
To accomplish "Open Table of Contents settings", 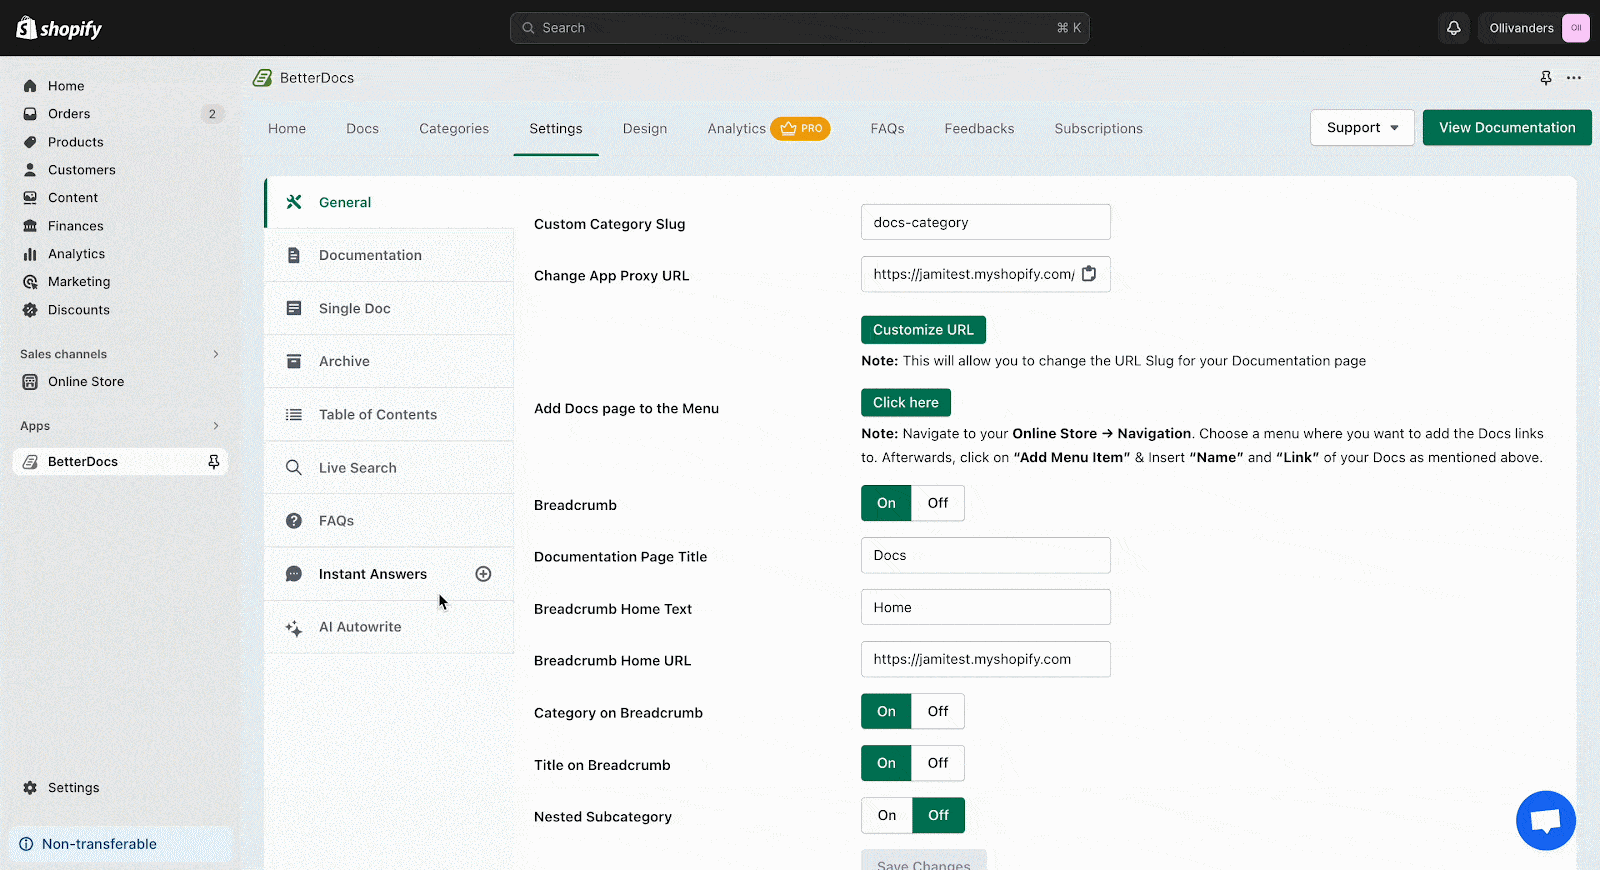I will pyautogui.click(x=389, y=414).
